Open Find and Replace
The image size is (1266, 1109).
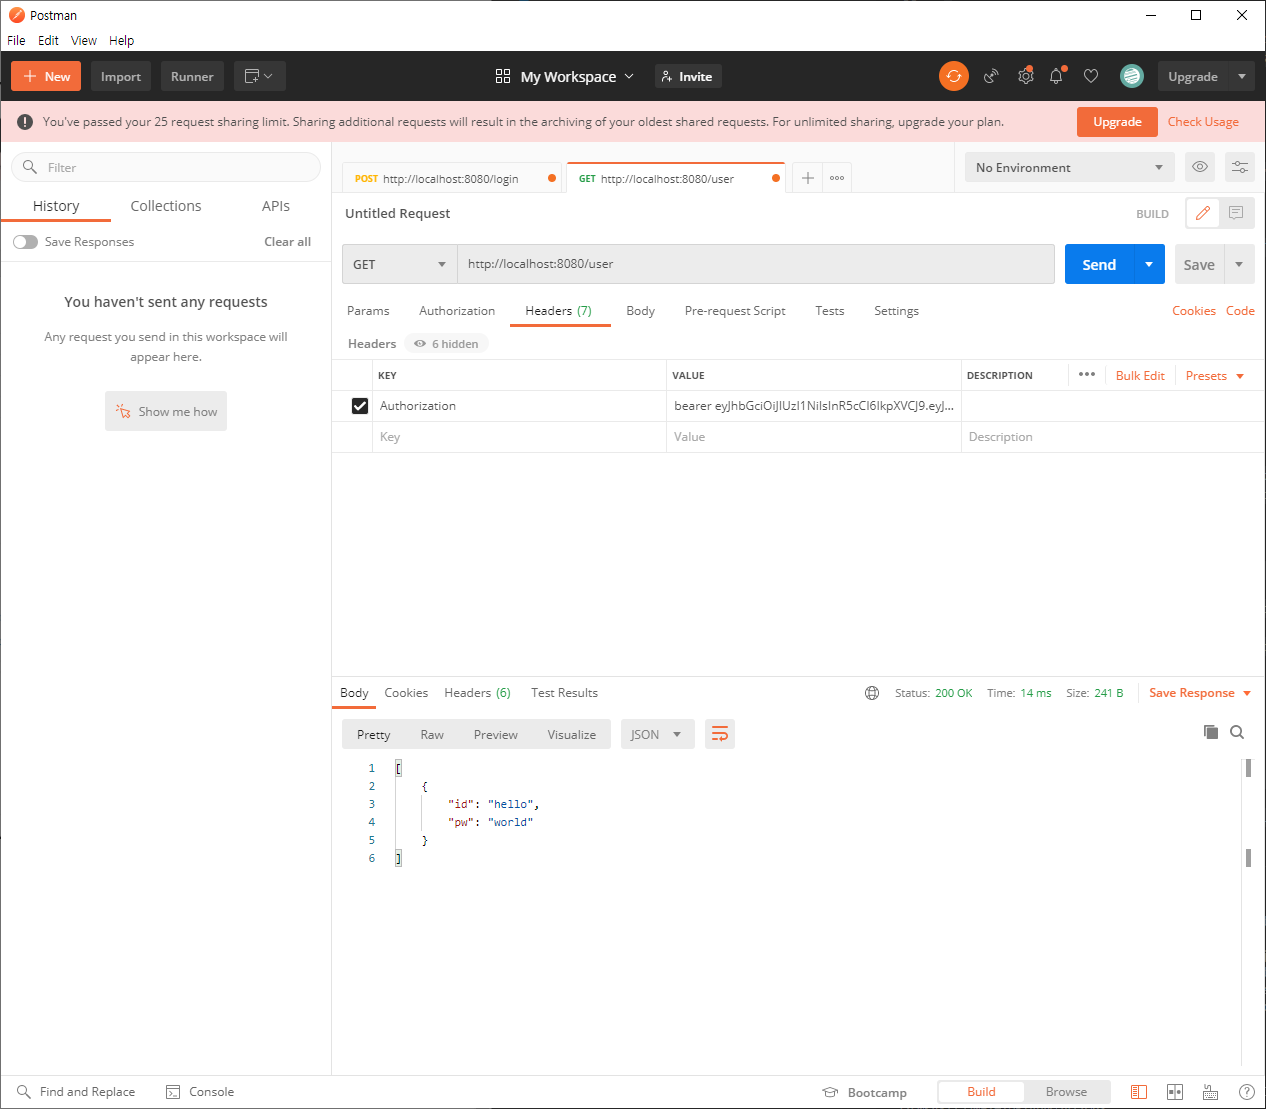76,1092
